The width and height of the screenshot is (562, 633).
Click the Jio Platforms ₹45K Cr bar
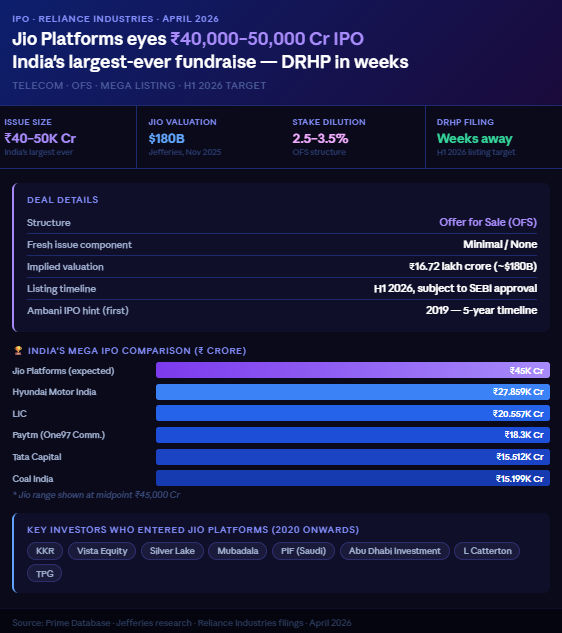(x=353, y=370)
